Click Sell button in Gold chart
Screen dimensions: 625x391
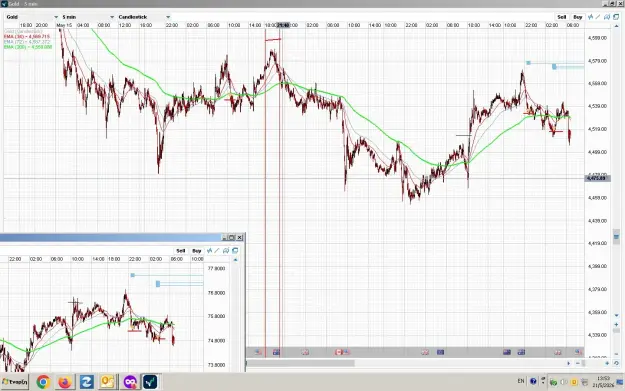[562, 17]
